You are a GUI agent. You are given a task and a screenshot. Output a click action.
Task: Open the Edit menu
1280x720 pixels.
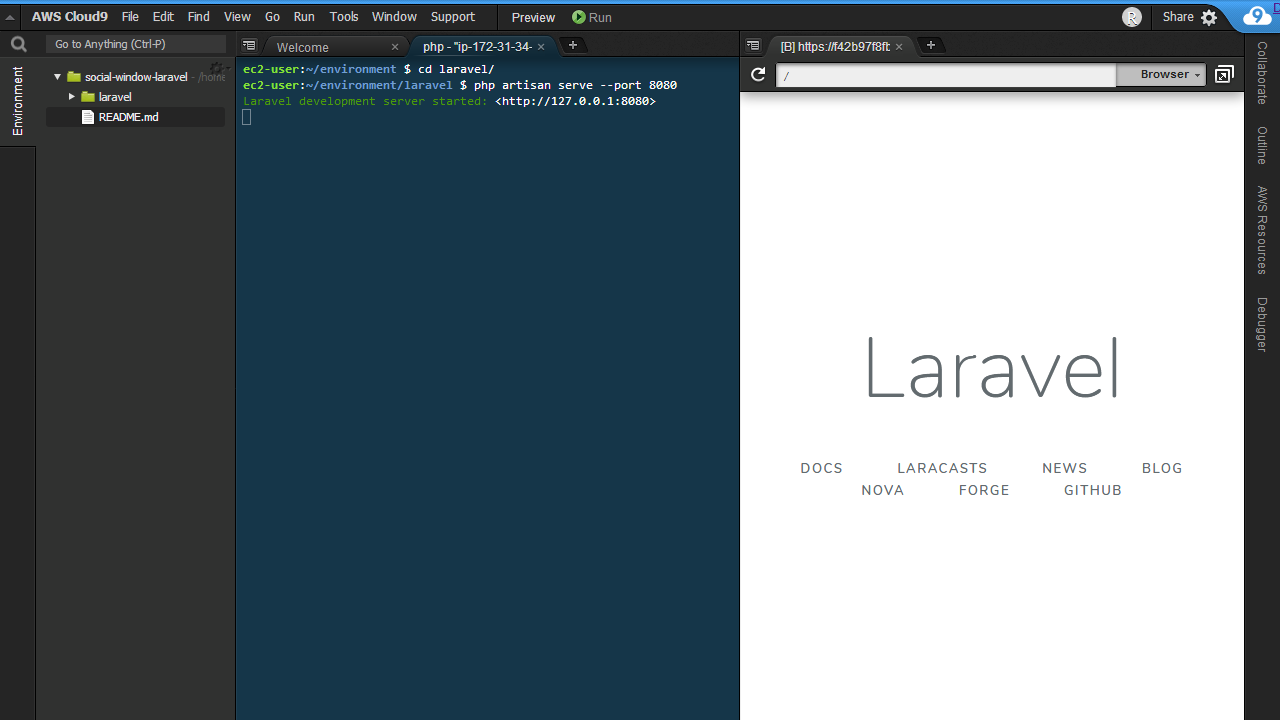click(163, 17)
